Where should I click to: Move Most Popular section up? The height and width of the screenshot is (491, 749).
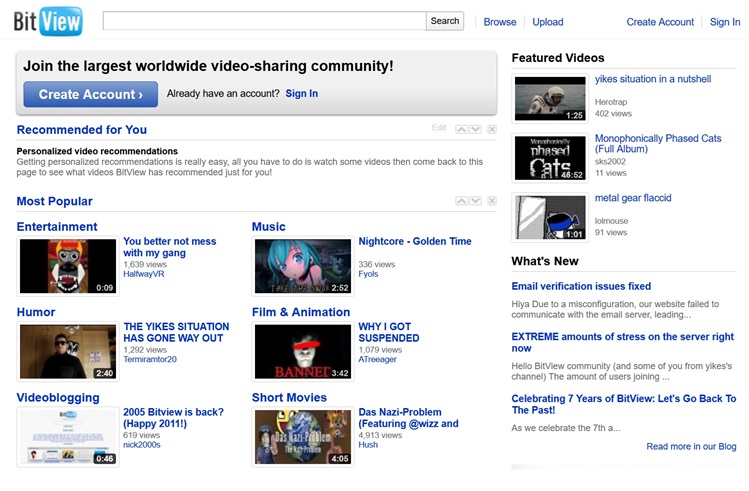(461, 201)
